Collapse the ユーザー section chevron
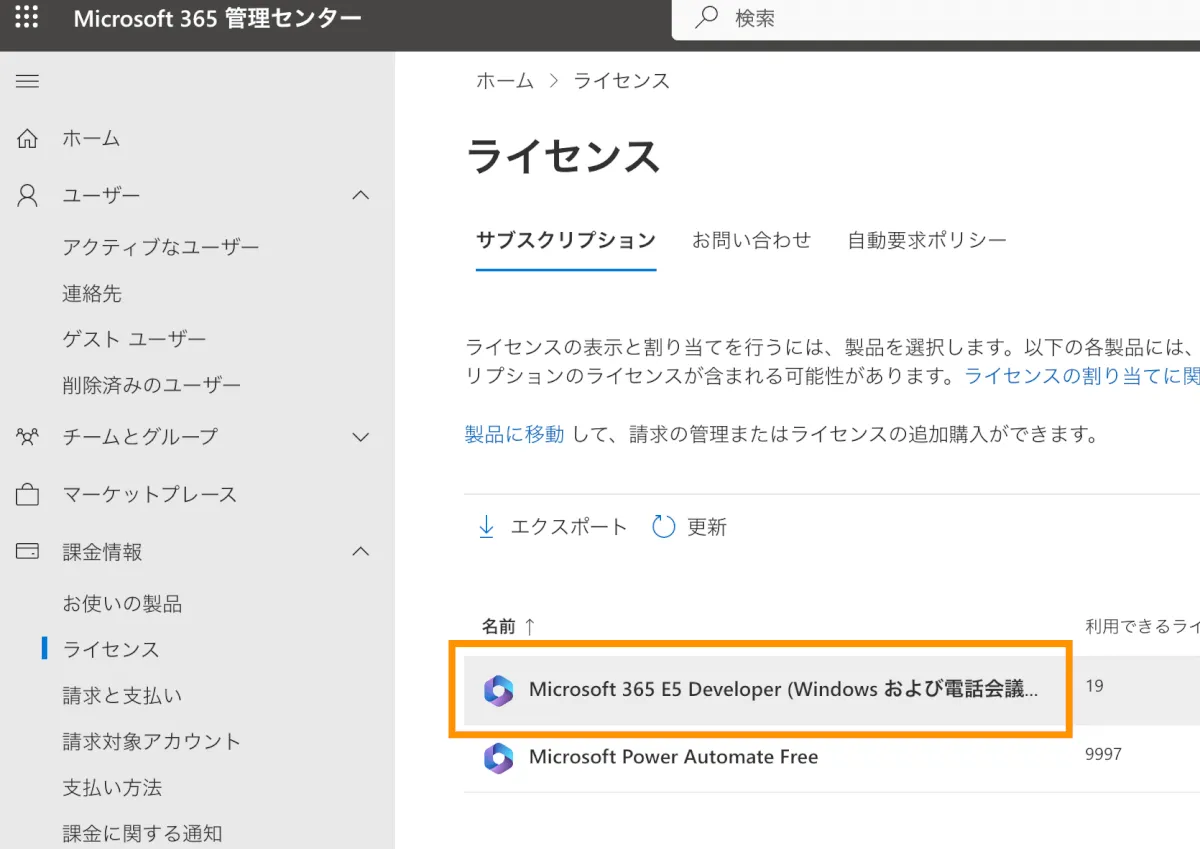This screenshot has width=1200, height=849. coord(361,196)
